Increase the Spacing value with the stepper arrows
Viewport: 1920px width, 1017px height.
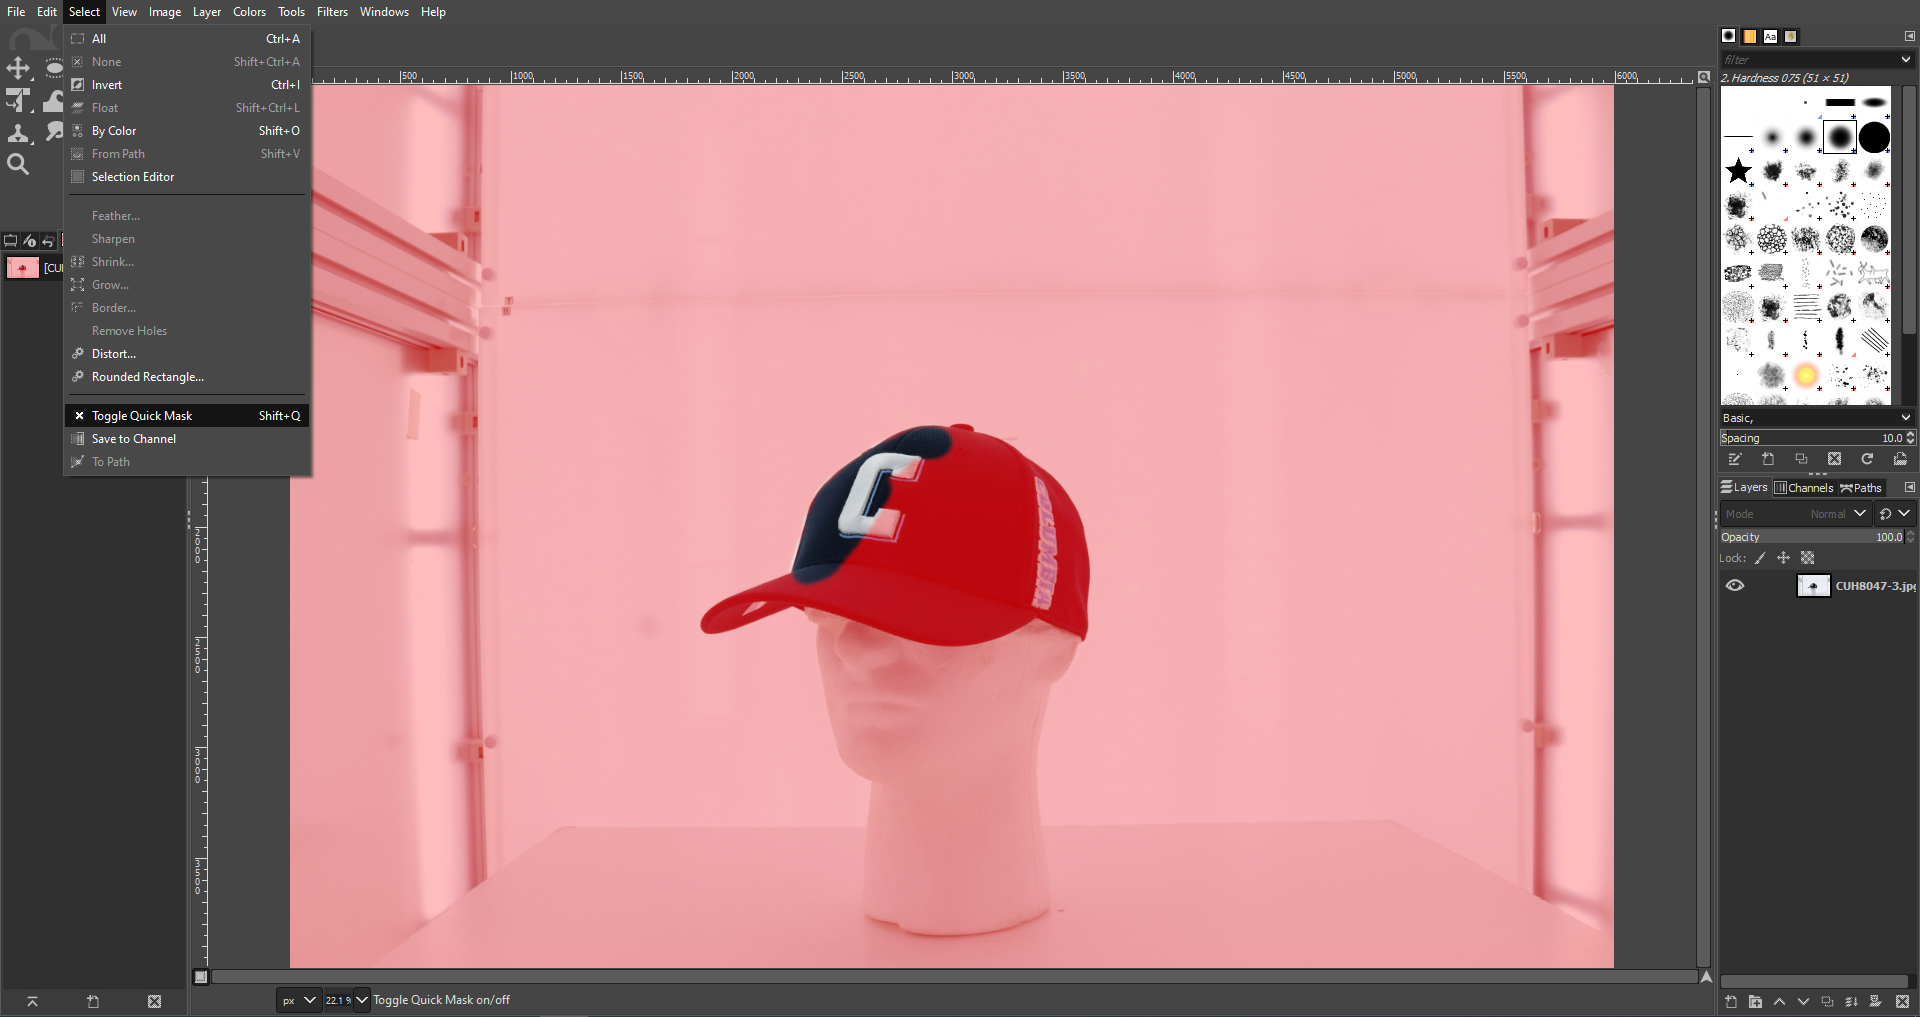(x=1911, y=434)
